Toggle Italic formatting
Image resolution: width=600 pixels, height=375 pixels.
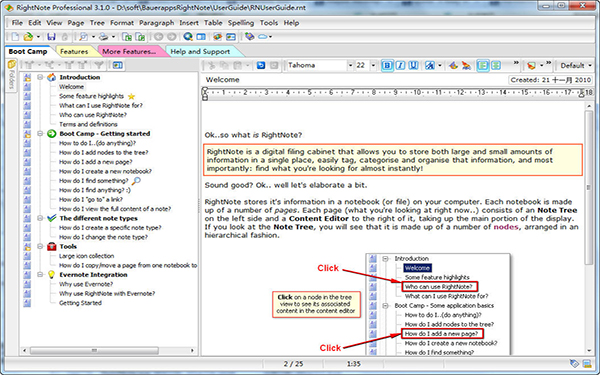pos(400,65)
